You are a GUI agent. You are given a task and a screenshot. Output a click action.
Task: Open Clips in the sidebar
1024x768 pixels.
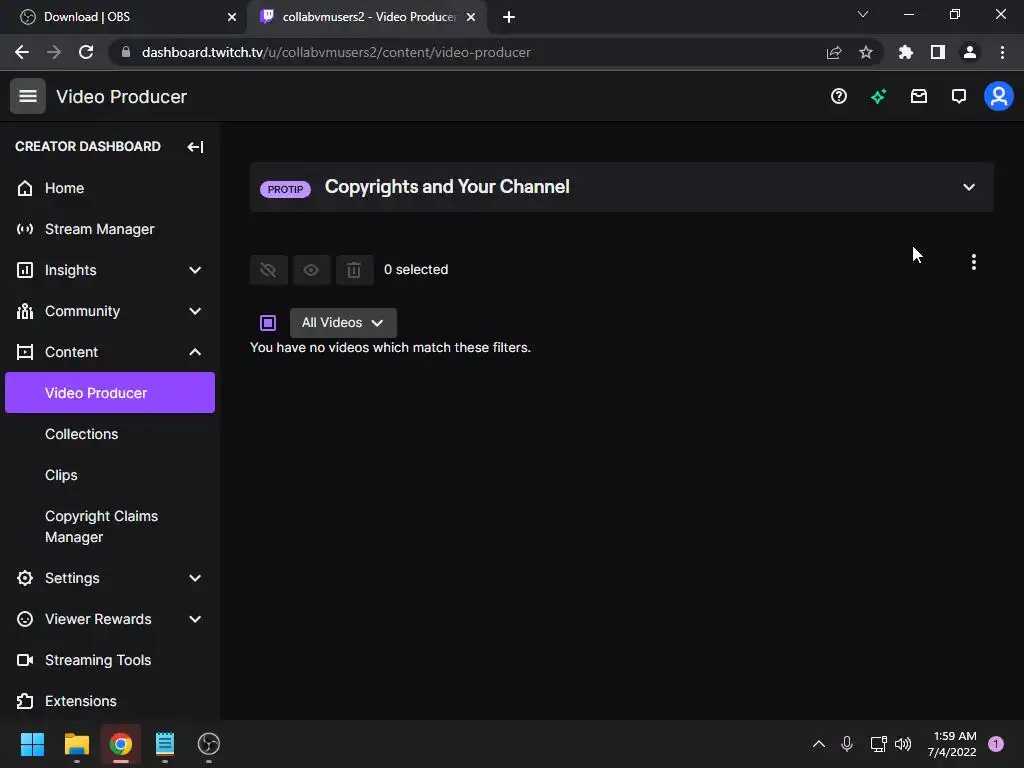61,475
